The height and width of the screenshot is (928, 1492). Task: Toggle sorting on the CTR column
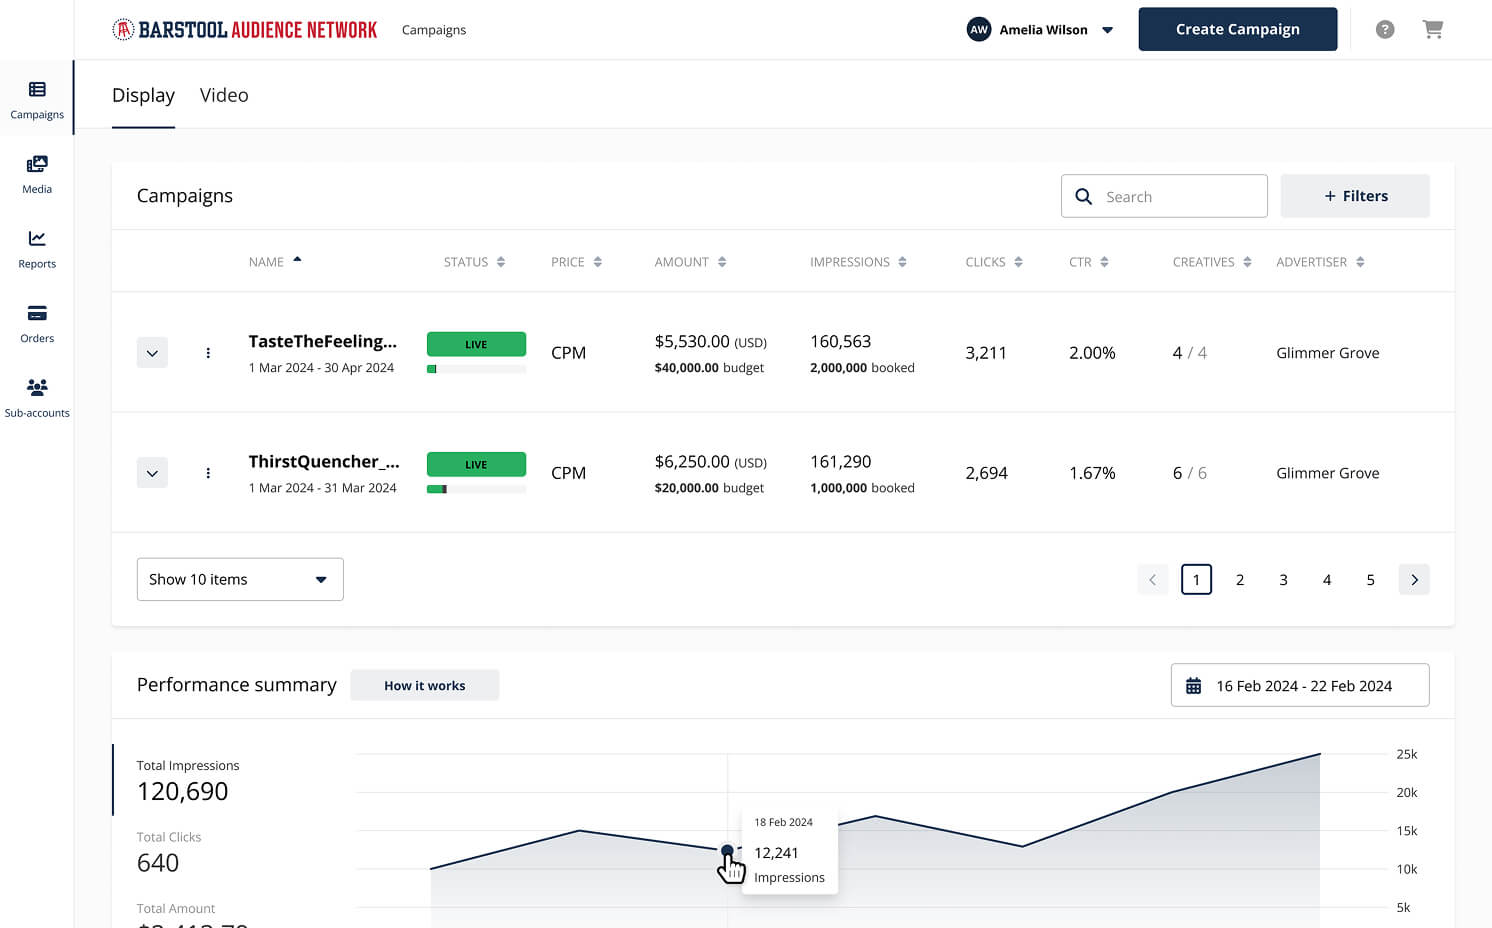pyautogui.click(x=1088, y=261)
